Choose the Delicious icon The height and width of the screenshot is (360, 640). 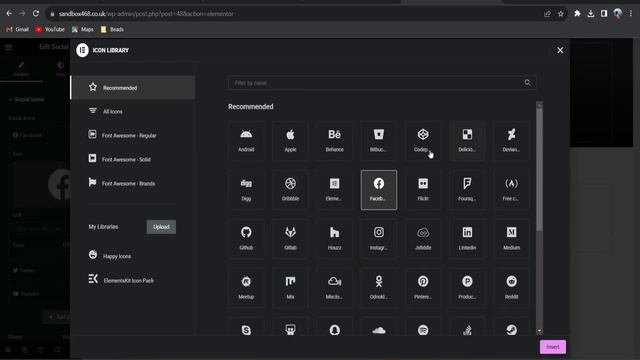[467, 140]
